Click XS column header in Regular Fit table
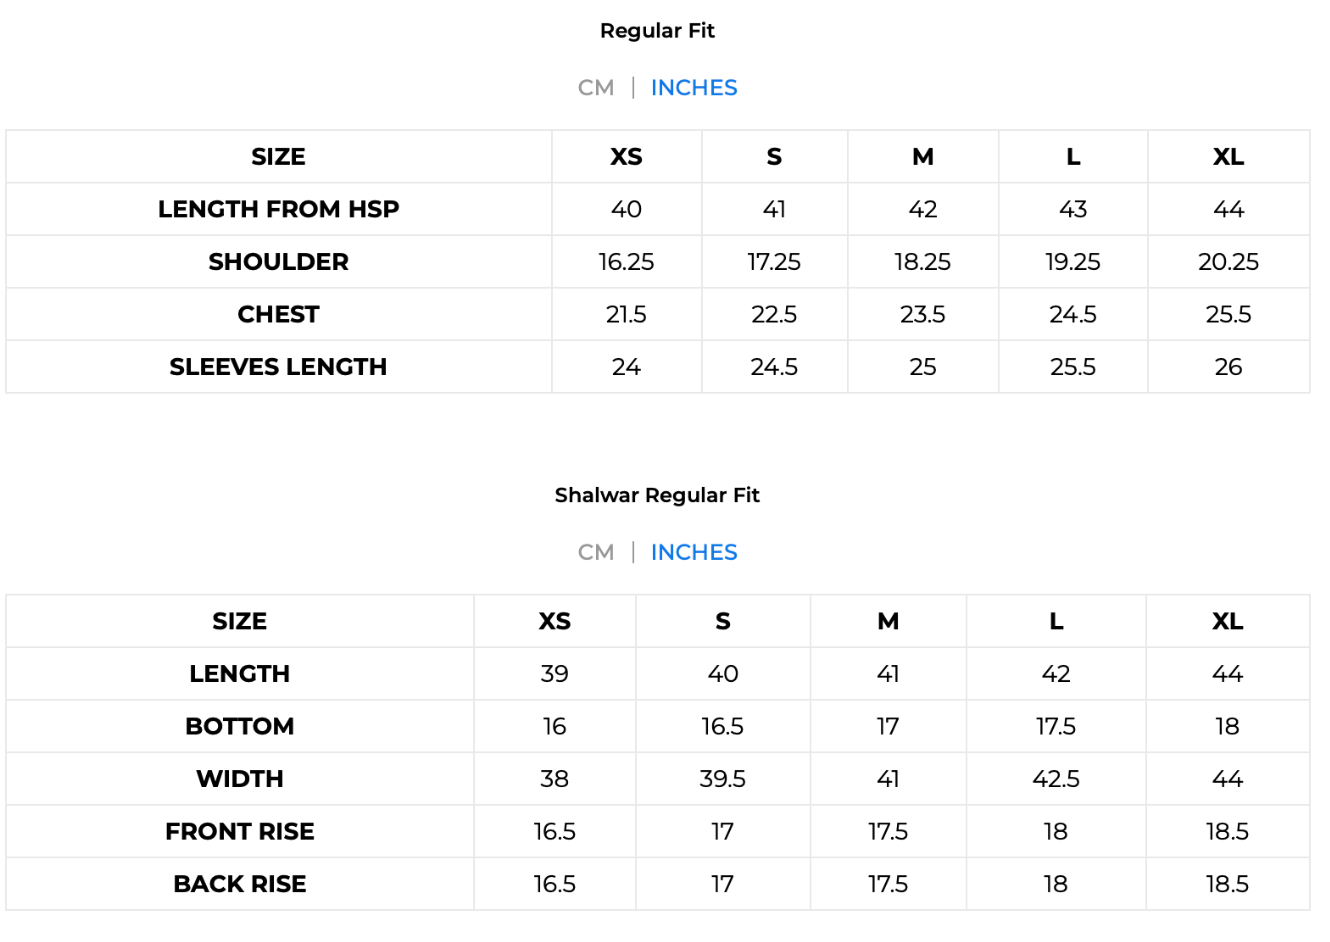1330x942 pixels. (626, 157)
